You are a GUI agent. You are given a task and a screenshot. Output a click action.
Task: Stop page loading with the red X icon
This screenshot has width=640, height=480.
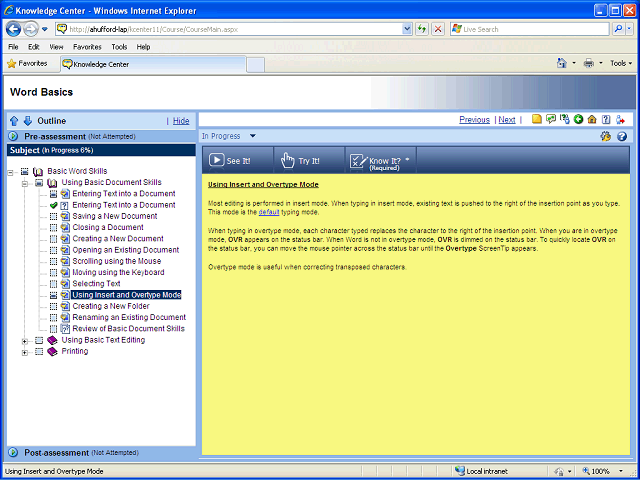click(438, 29)
